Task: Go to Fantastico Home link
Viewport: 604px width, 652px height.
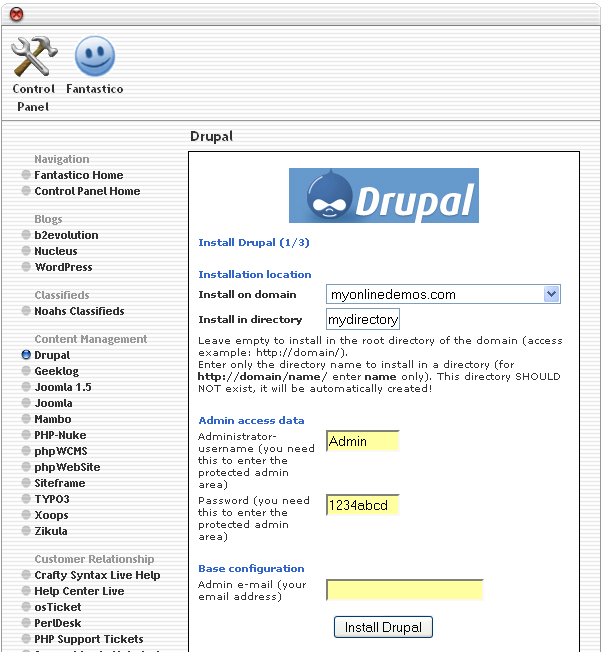Action: pyautogui.click(x=79, y=175)
